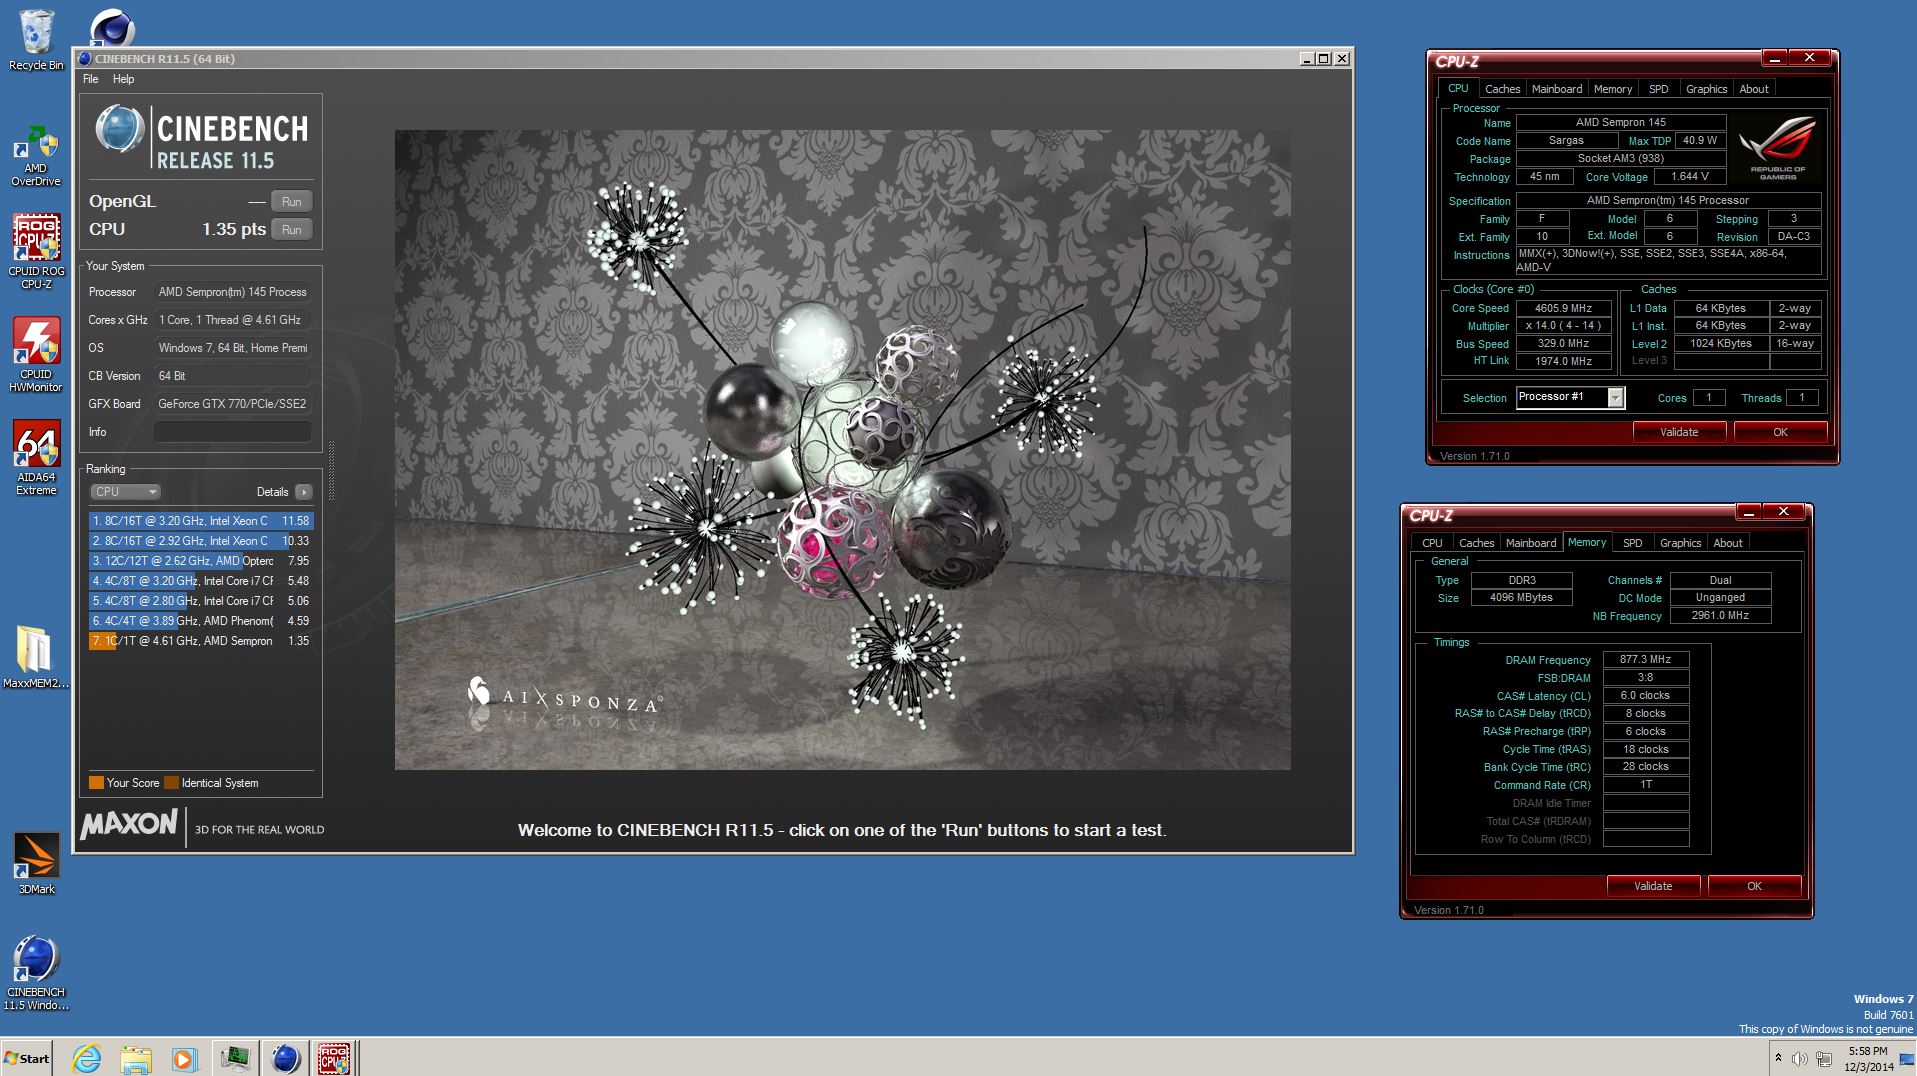Switch to CINEBENCH taskbar icon
This screenshot has width=1917, height=1076.
(x=285, y=1058)
